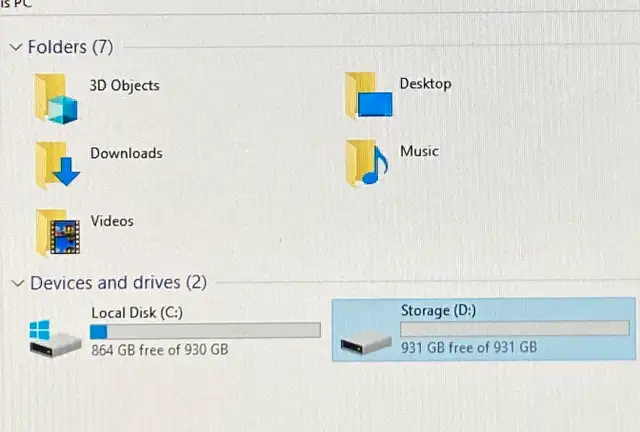
Task: Collapse the Folders section chevron
Action: tap(16, 47)
